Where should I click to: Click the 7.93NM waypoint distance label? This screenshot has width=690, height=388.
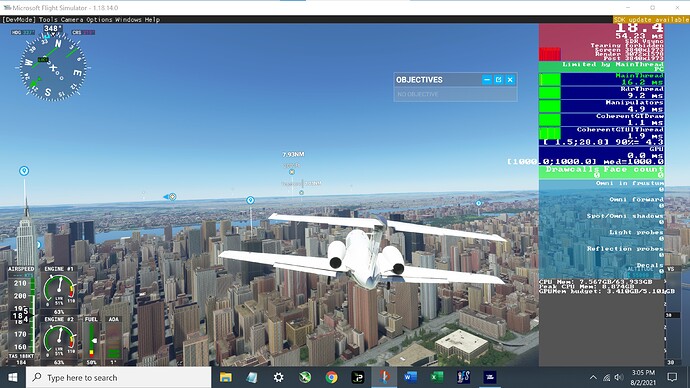click(x=293, y=154)
